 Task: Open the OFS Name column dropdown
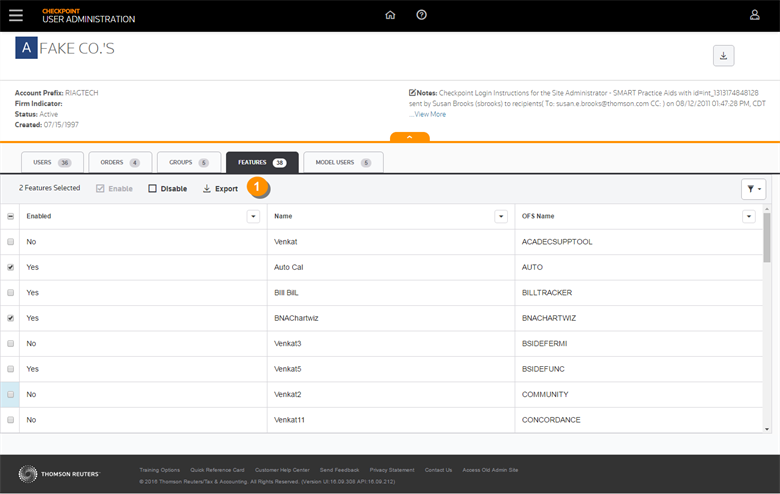coord(748,216)
